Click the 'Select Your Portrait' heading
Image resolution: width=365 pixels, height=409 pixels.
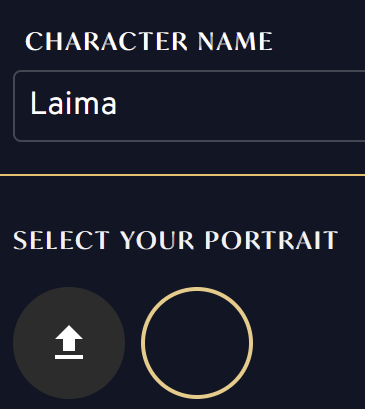click(175, 240)
